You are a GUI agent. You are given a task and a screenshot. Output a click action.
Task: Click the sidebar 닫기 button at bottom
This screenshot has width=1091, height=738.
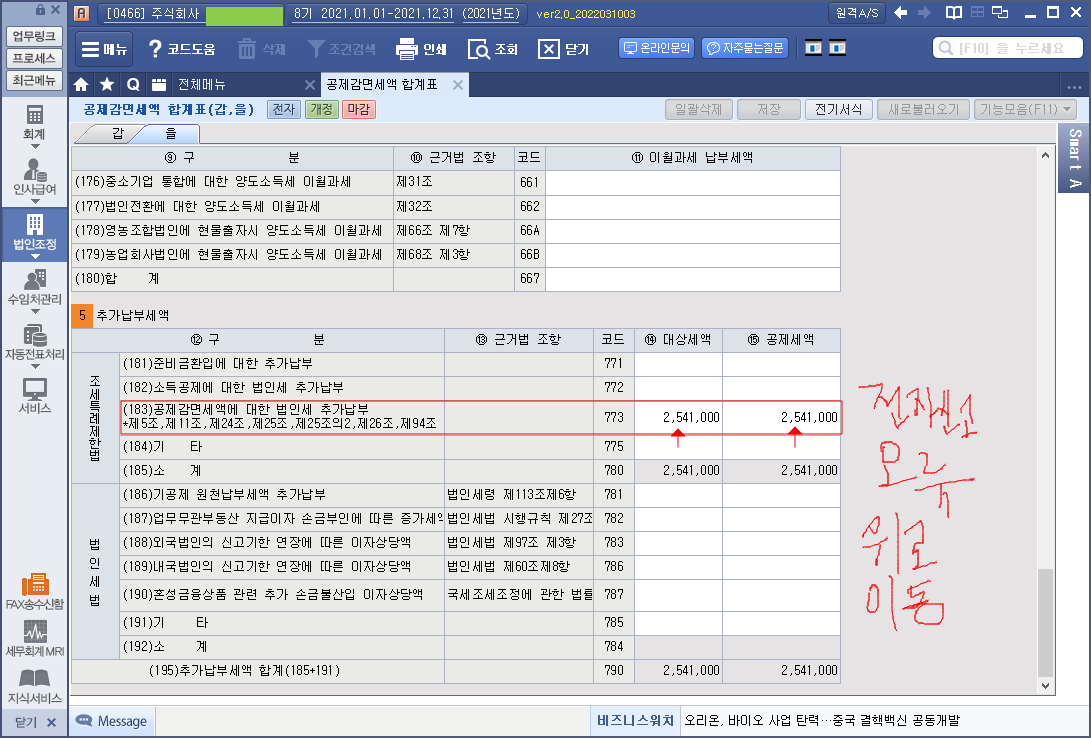(34, 723)
